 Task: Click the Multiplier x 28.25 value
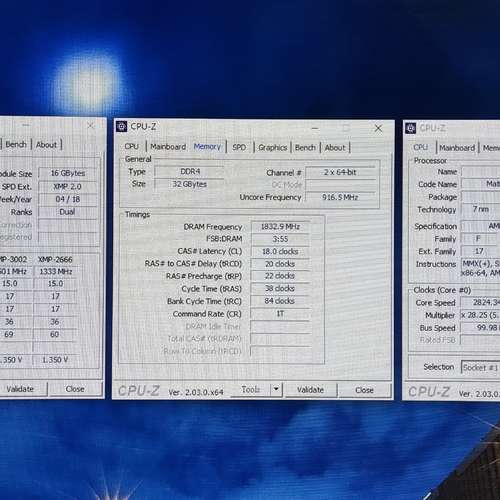[481, 315]
